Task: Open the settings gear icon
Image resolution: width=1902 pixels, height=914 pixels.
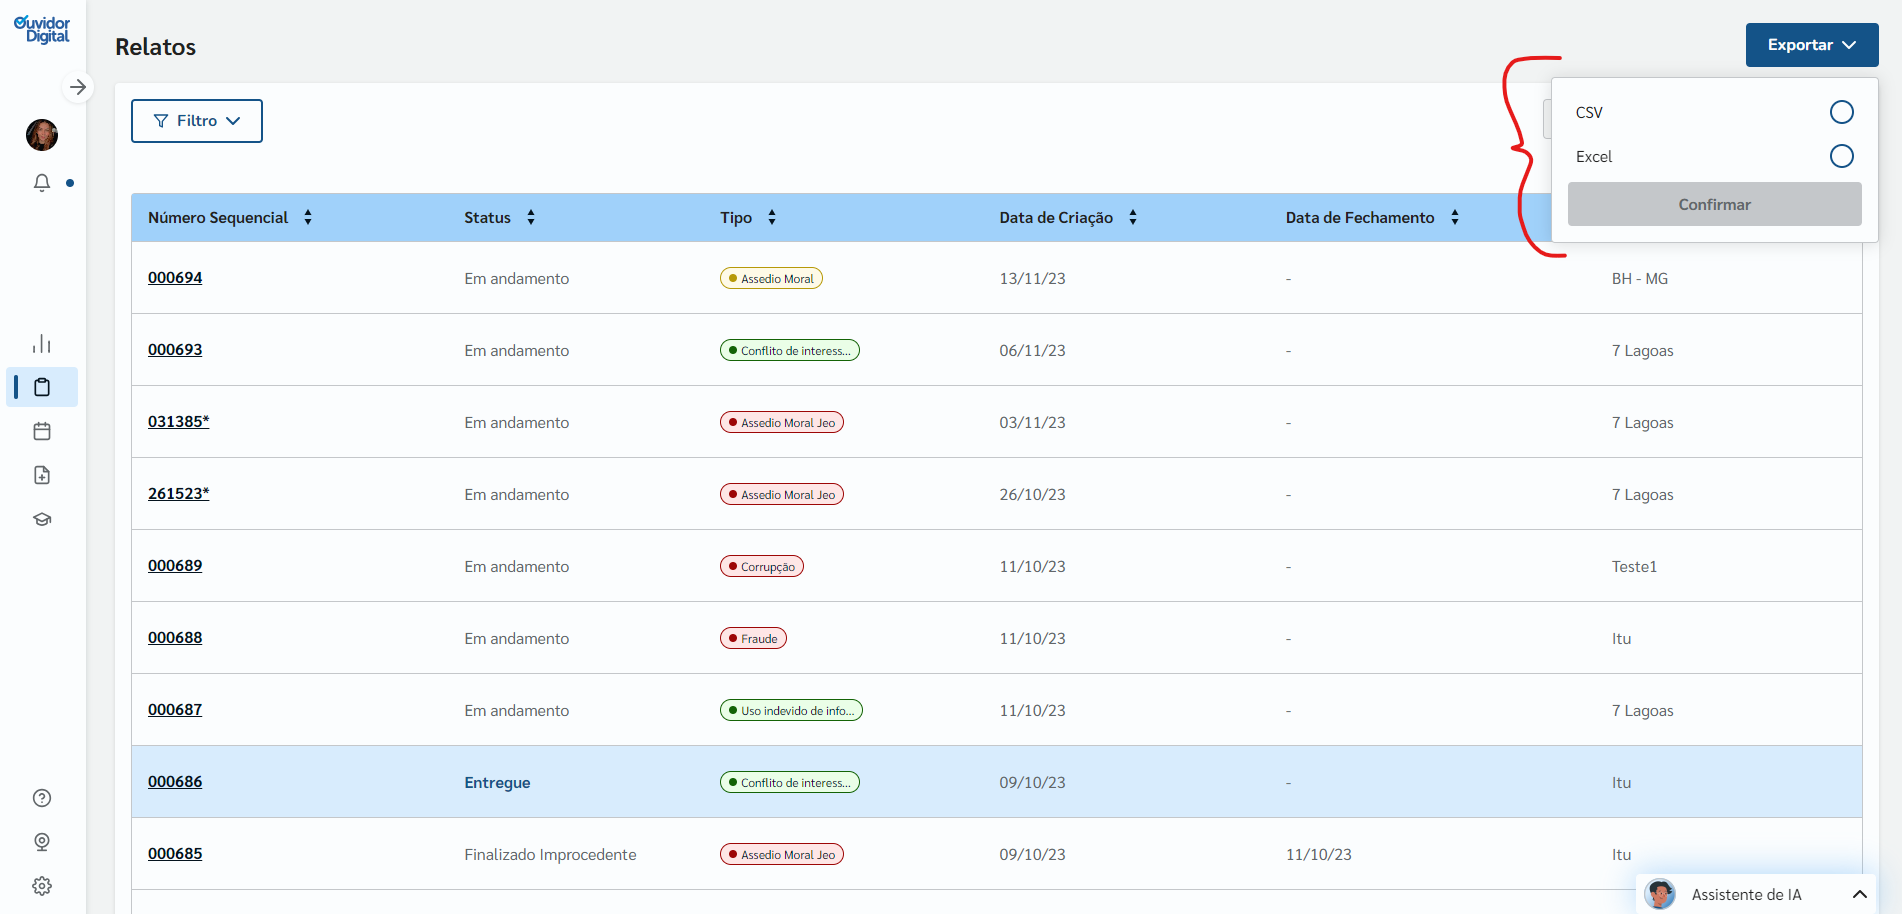Action: [x=42, y=886]
